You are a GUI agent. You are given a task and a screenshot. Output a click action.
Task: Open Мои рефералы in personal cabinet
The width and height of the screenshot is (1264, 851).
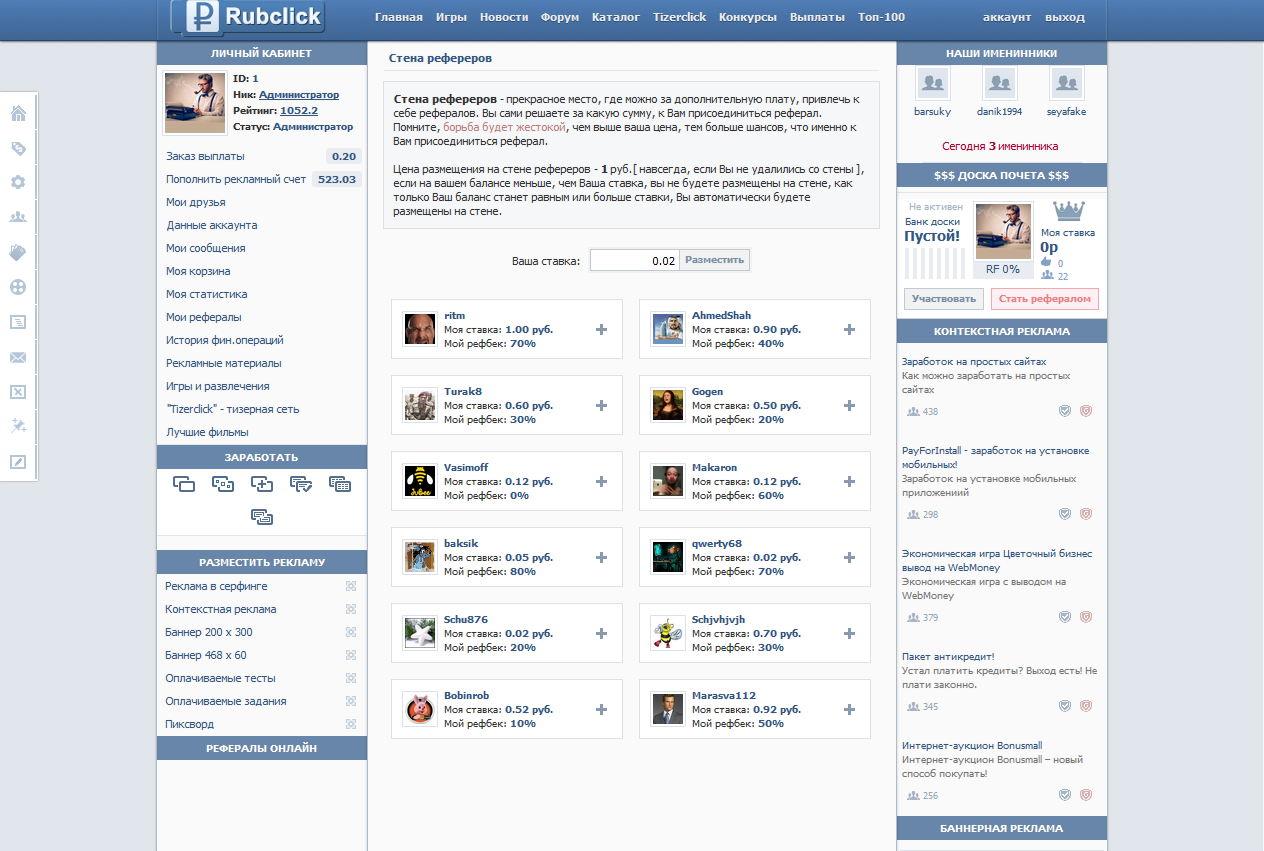tap(204, 317)
